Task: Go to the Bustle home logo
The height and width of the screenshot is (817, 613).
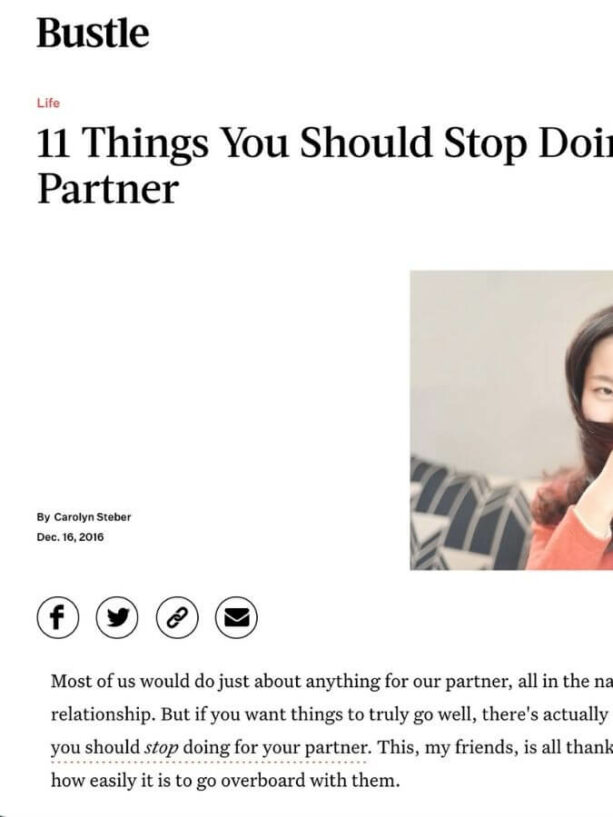Action: 93,33
